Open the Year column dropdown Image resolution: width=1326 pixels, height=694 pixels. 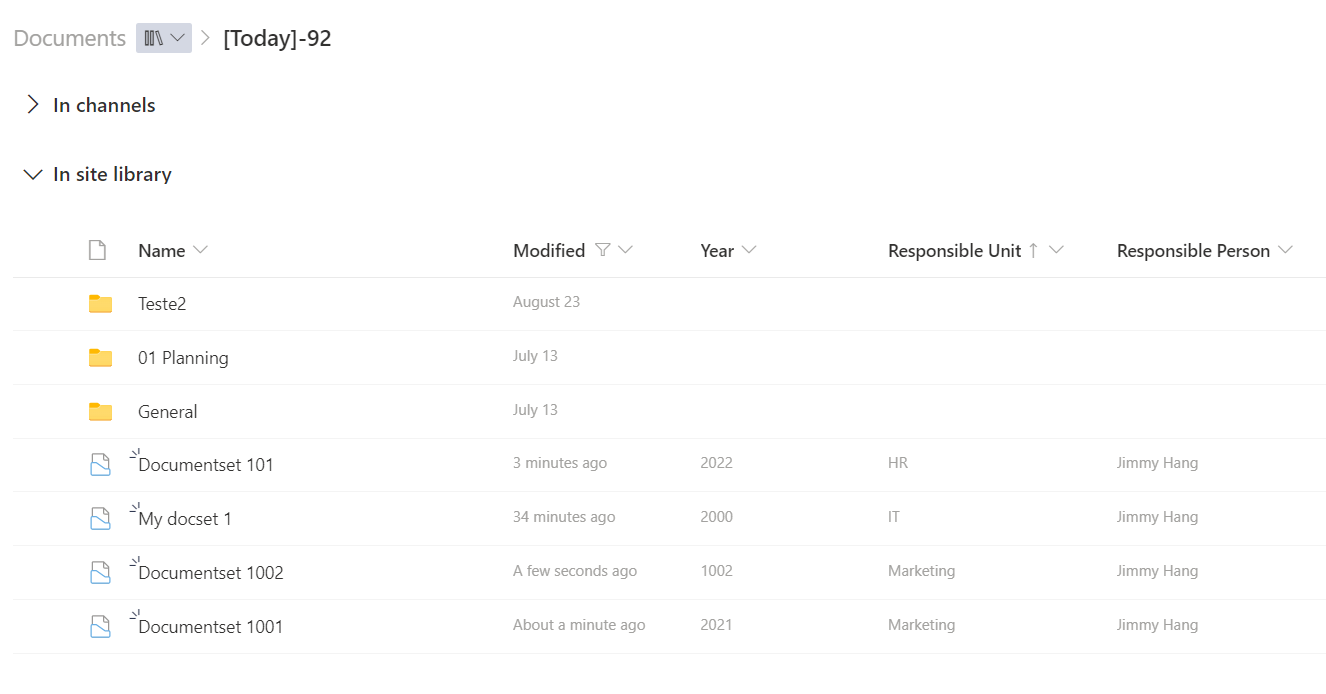[x=728, y=251]
